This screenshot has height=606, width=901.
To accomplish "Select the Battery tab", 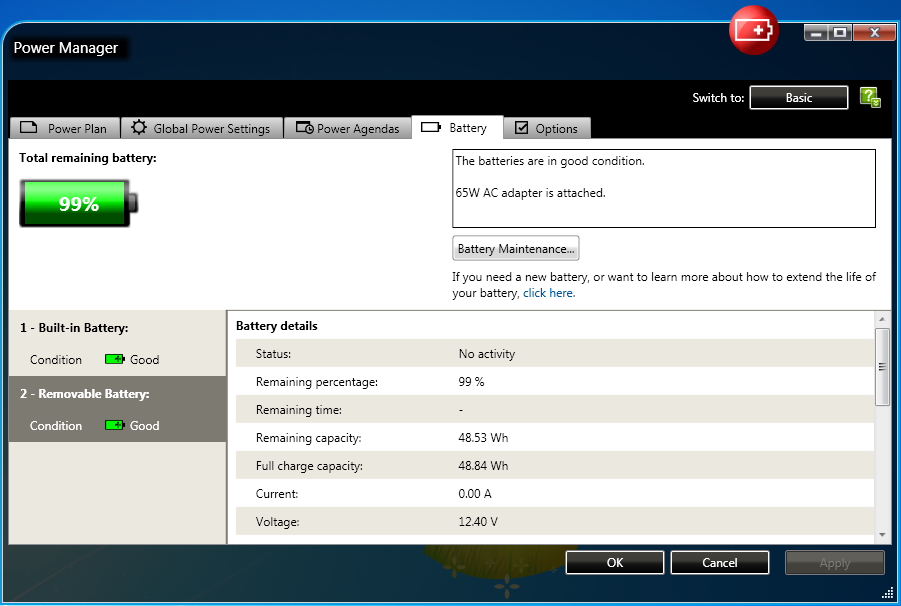I will pos(457,128).
